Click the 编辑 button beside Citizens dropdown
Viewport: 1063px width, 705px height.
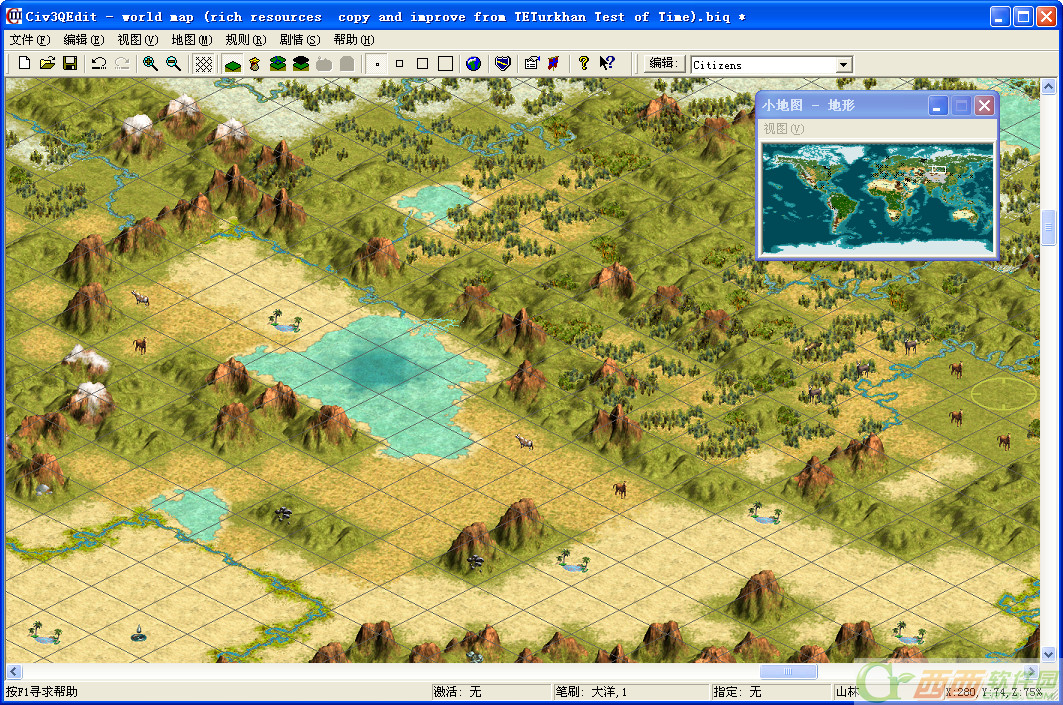click(663, 63)
